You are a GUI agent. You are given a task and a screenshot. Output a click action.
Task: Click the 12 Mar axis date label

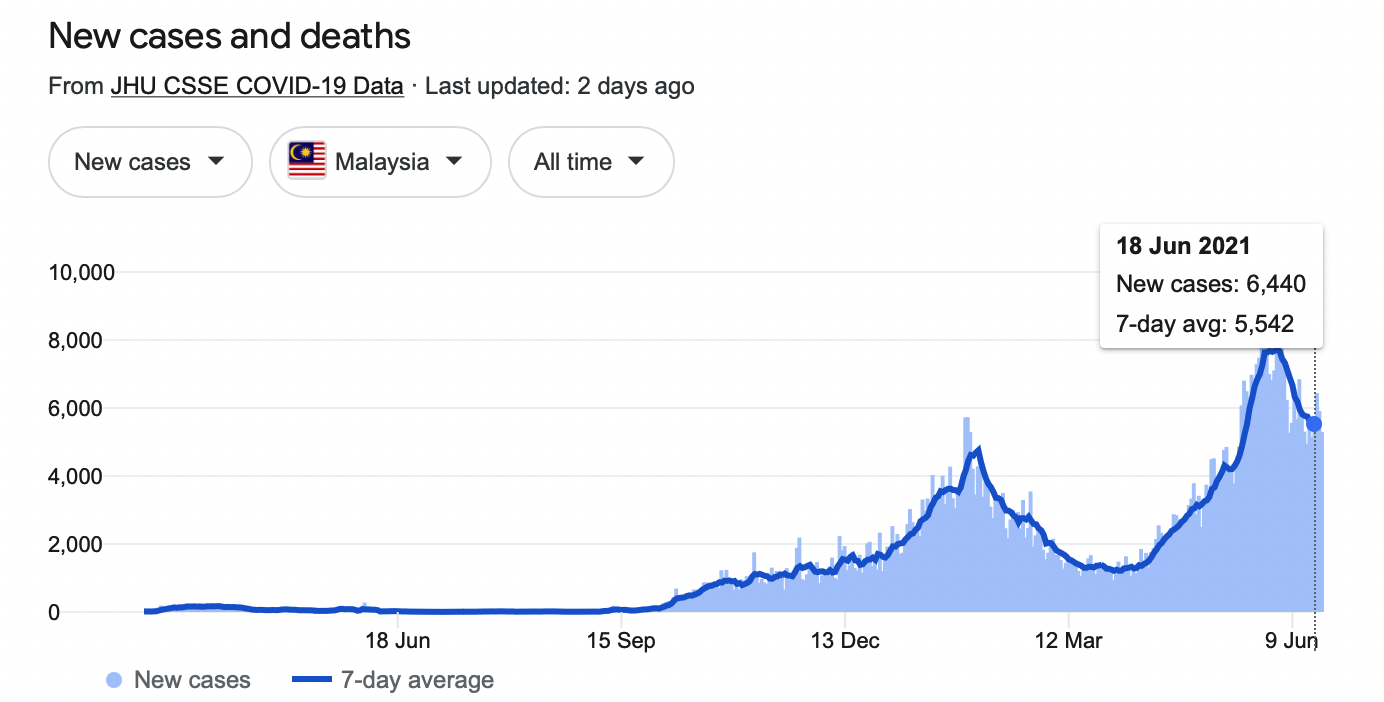tap(1068, 641)
